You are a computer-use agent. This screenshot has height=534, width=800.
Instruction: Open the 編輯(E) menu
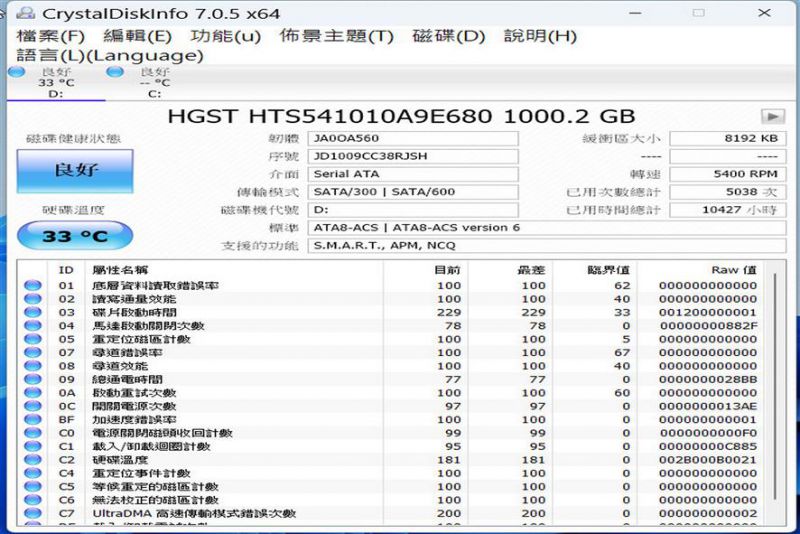coord(137,36)
